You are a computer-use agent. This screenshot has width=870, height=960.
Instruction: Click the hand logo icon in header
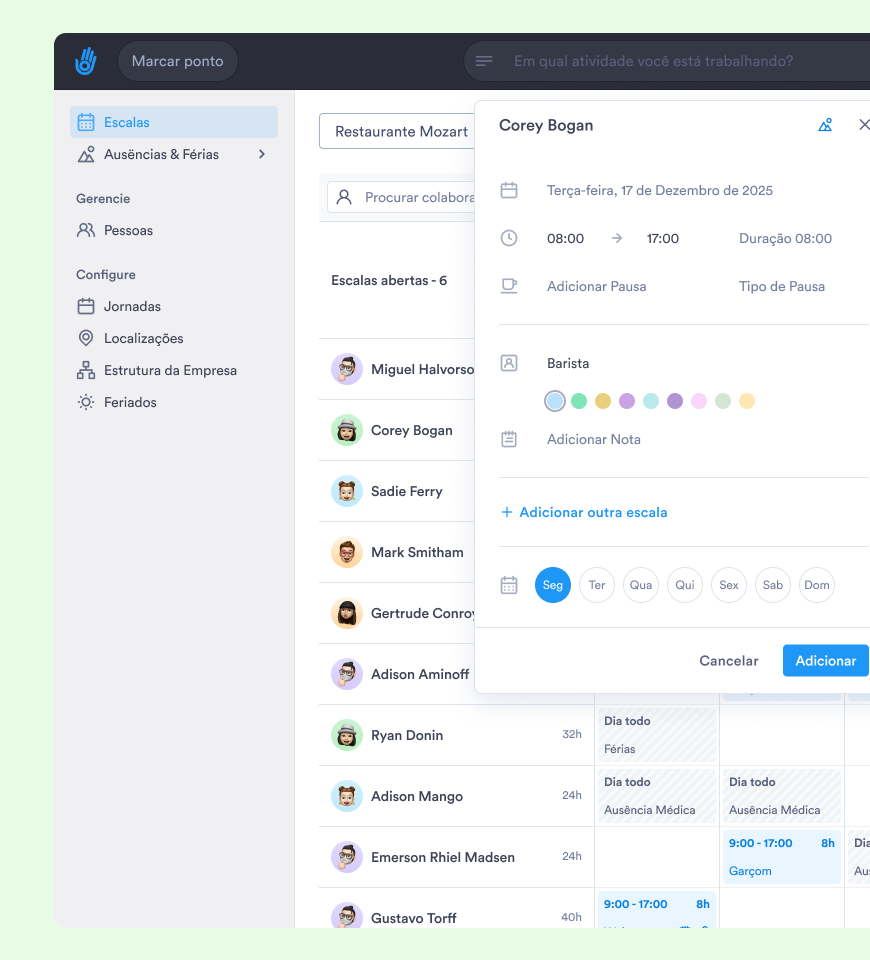[86, 61]
